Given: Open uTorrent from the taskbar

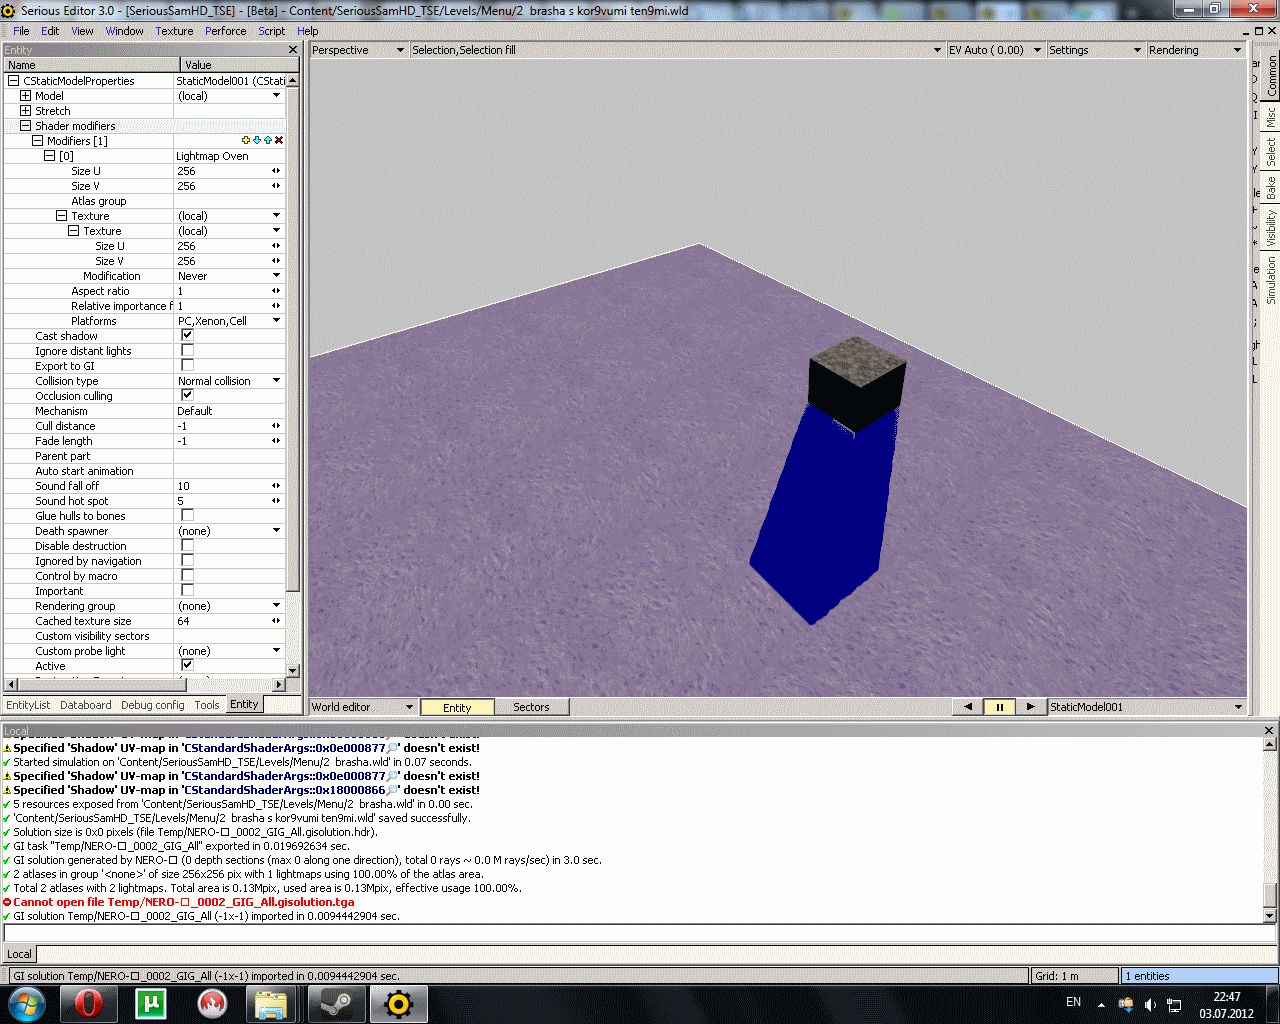Looking at the screenshot, I should click(x=151, y=1003).
